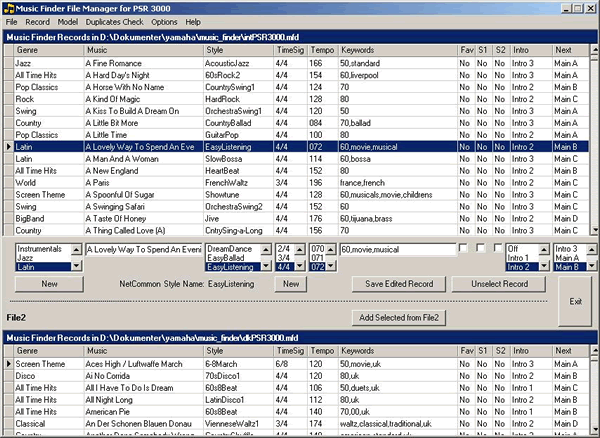
Task: Click Style column header in File2 table
Action: pos(239,351)
